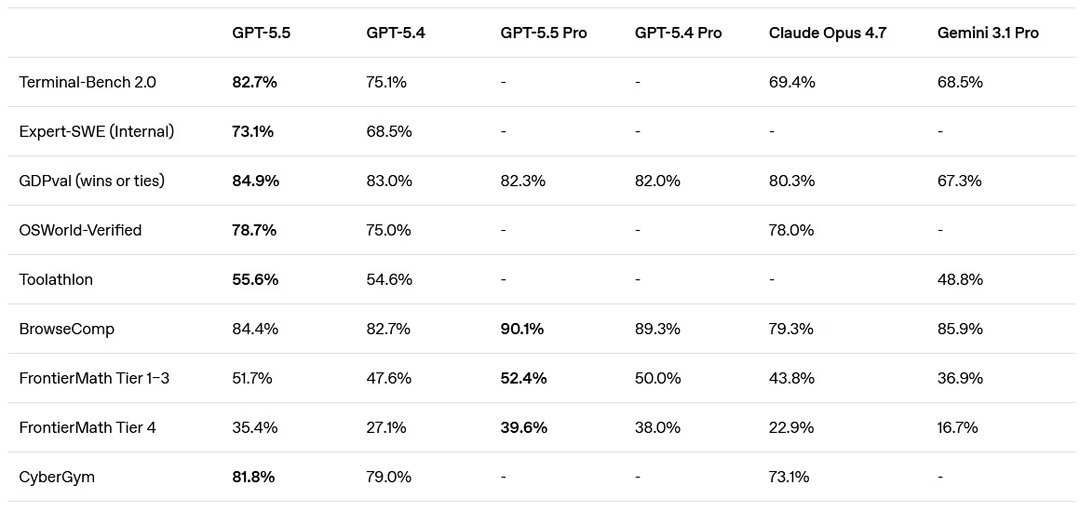Click the GPT-5.5 Pro column header
This screenshot has height=512, width=1080.
click(543, 33)
